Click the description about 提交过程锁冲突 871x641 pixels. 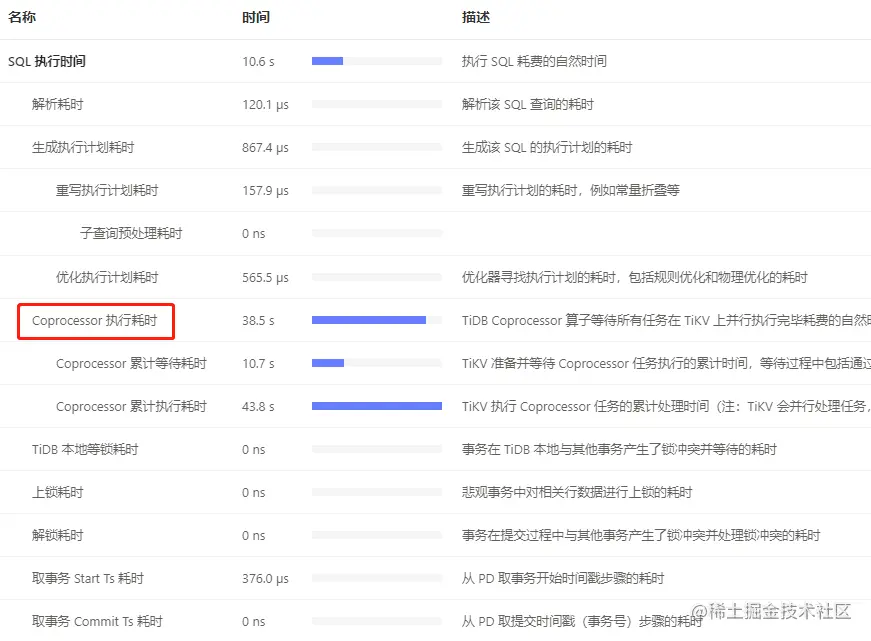641,535
